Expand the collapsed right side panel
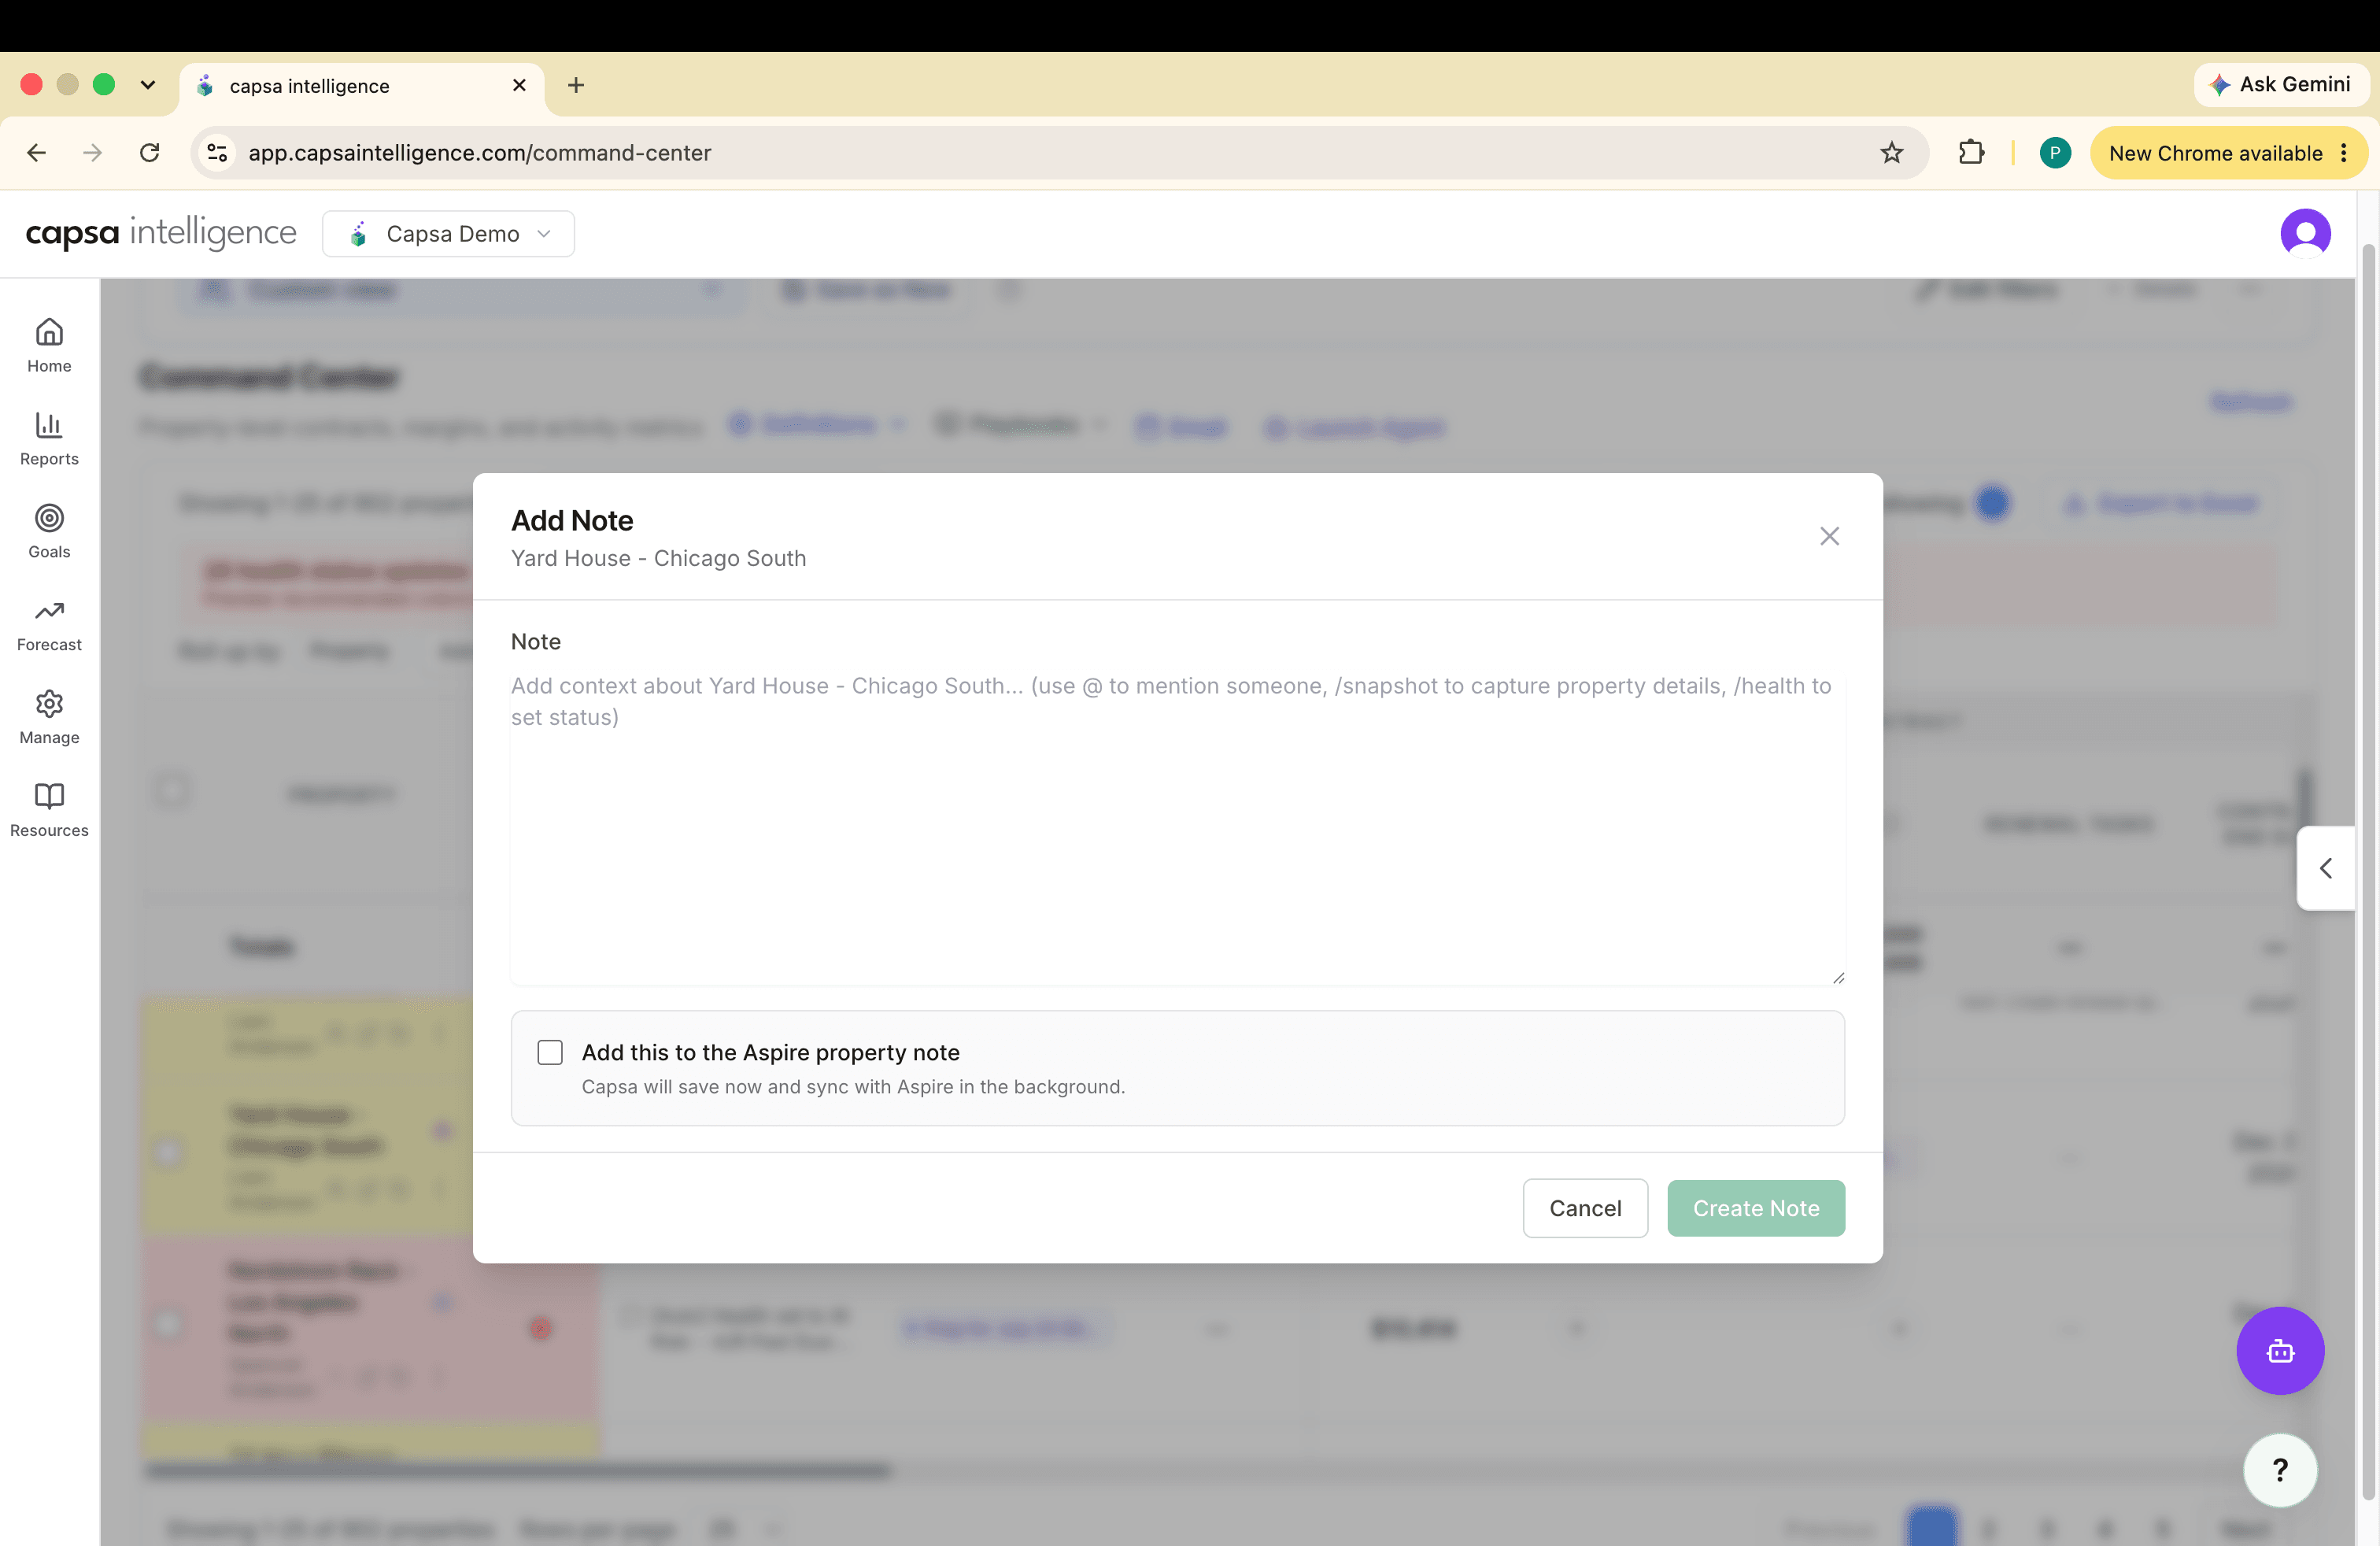This screenshot has width=2380, height=1546. tap(2326, 868)
